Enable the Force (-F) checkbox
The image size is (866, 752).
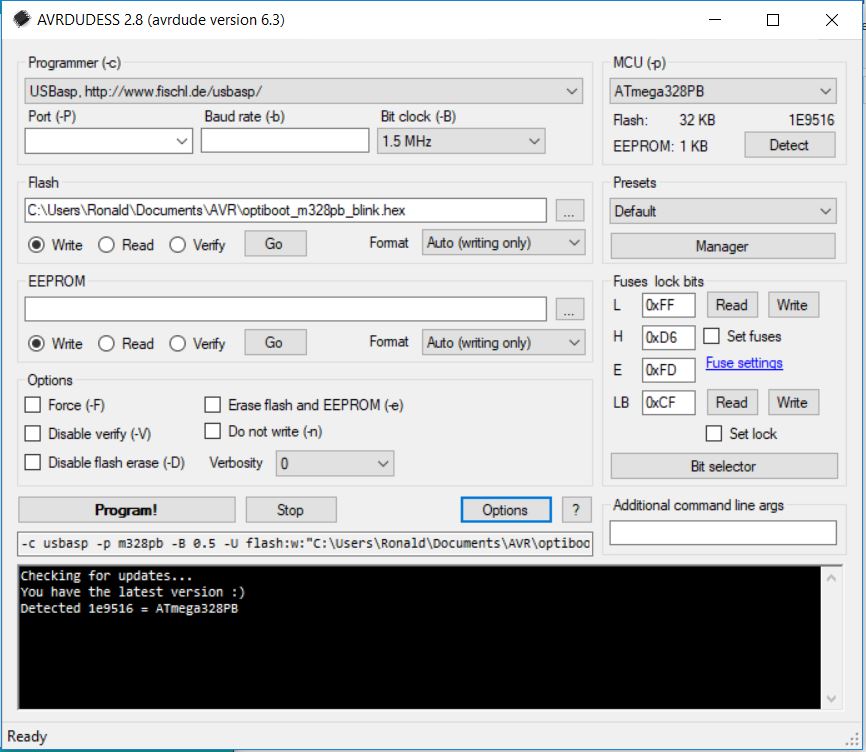point(33,405)
